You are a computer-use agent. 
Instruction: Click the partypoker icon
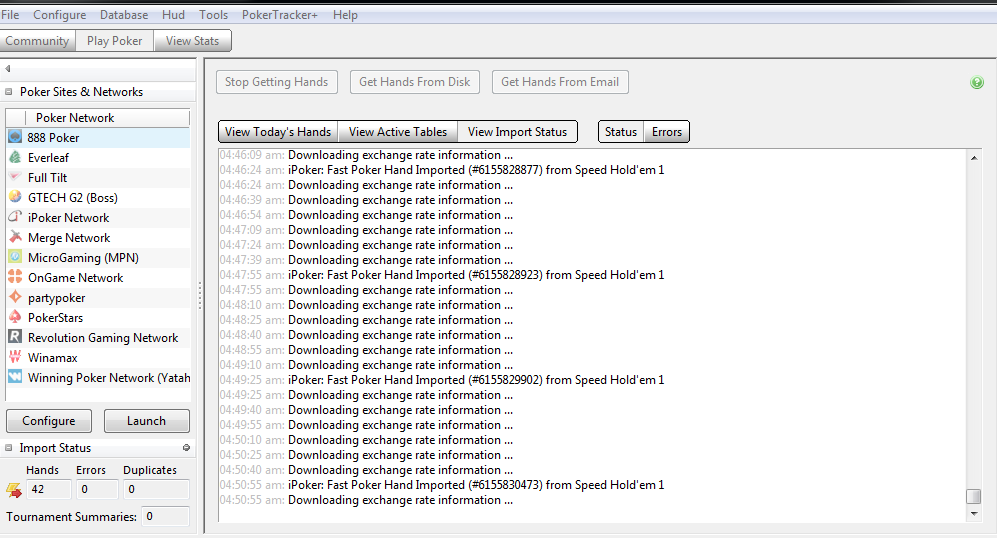(x=15, y=298)
